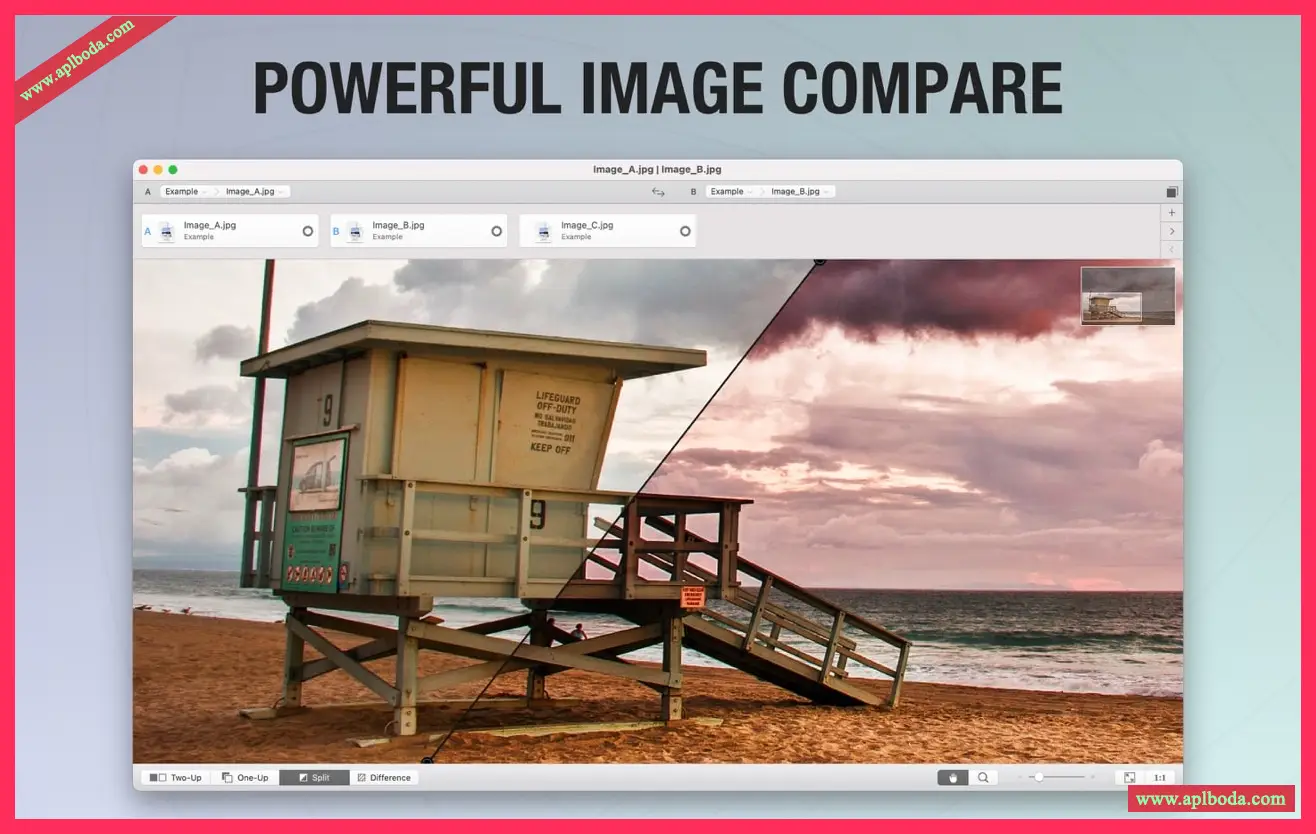Open the Example folder dropdown for side A

tap(185, 192)
